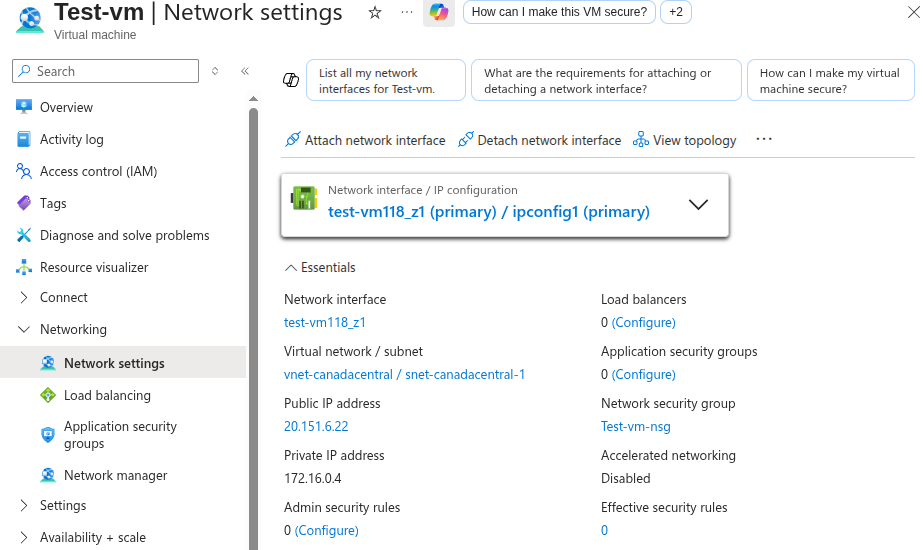Viewport: 923px width, 550px height.
Task: Click the Overview monitor icon
Action: coord(24,107)
